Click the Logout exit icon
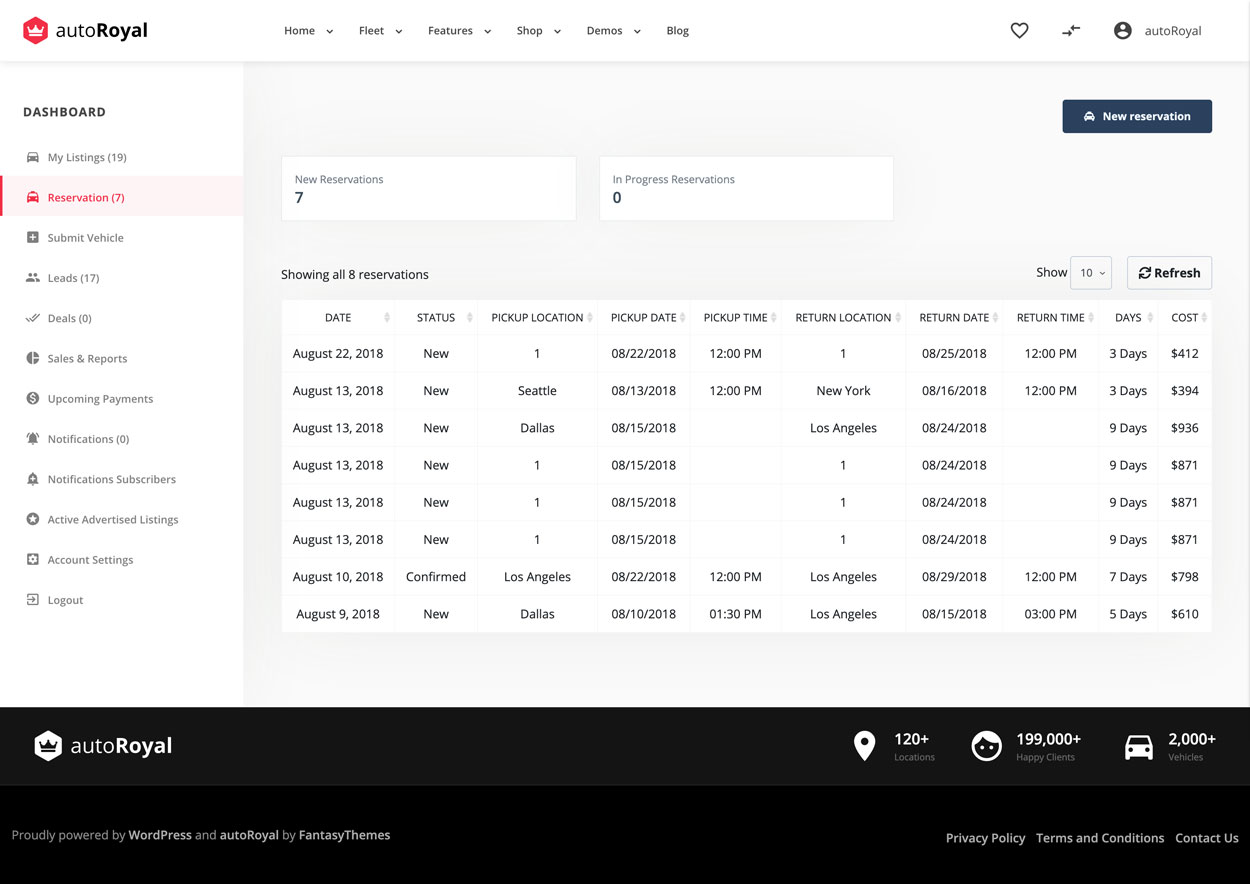 pyautogui.click(x=33, y=599)
